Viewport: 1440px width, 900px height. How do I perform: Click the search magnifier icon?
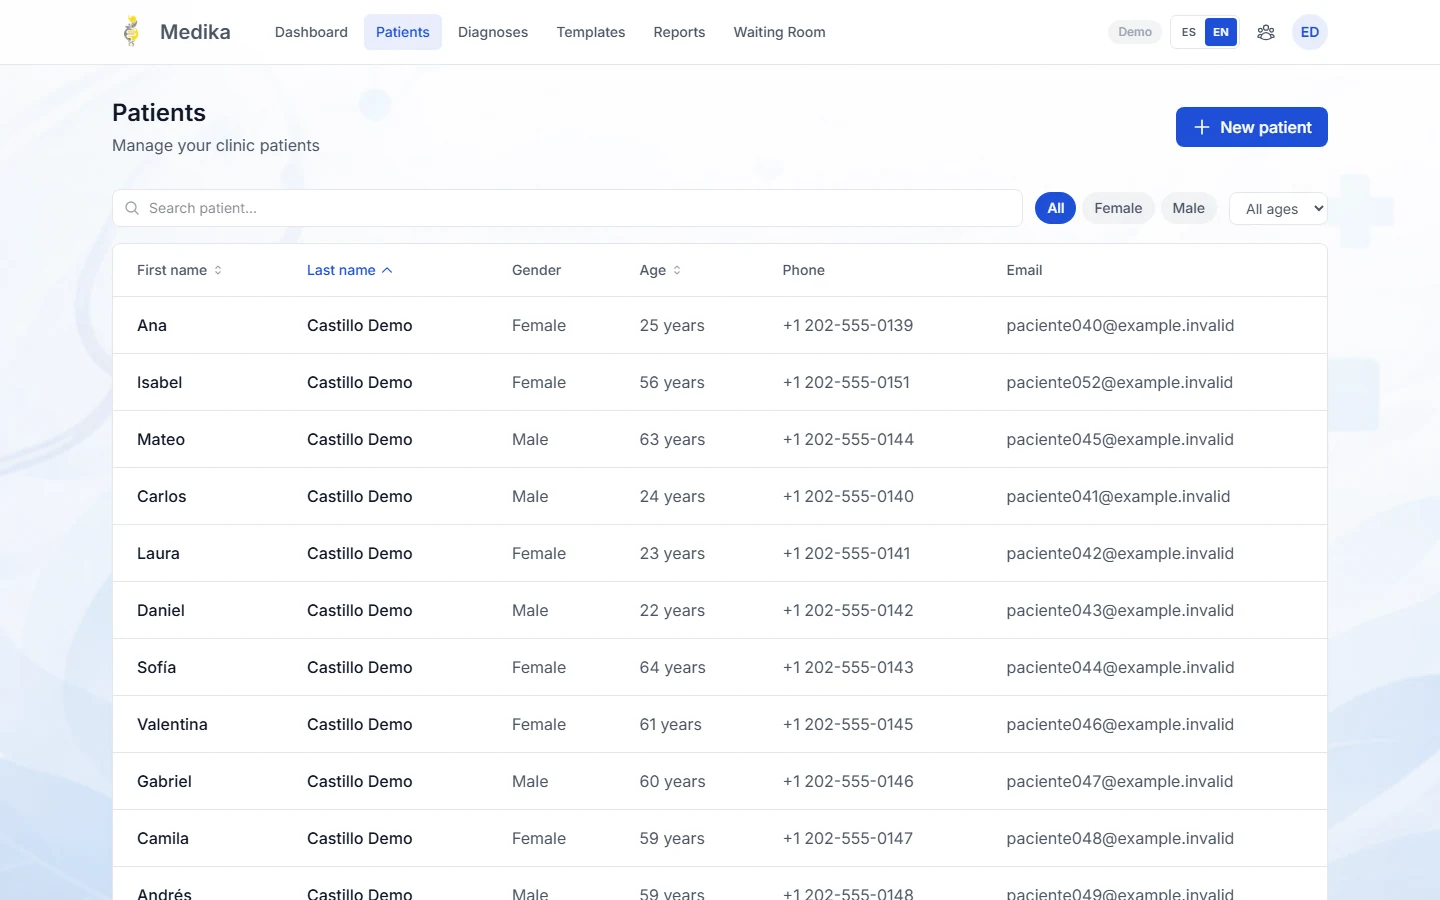132,208
